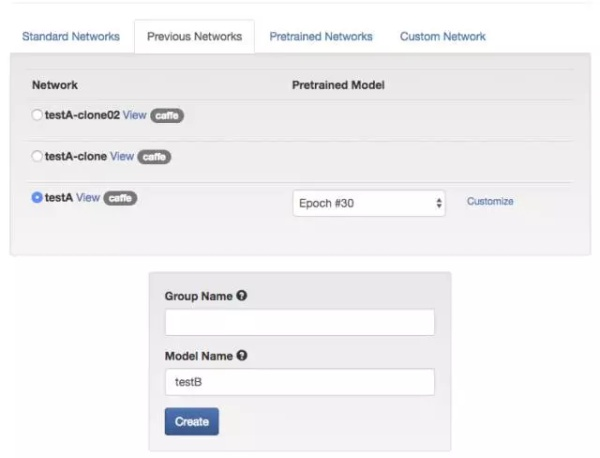Viewport: 600px width, 458px height.
Task: Select the testA-clone02 network radio button
Action: click(x=37, y=115)
